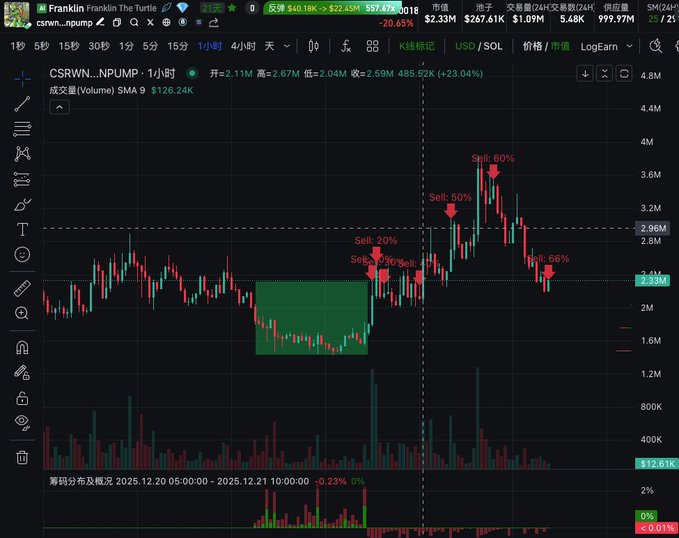679x538 pixels.
Task: Switch to 5分 interval
Action: pos(150,46)
